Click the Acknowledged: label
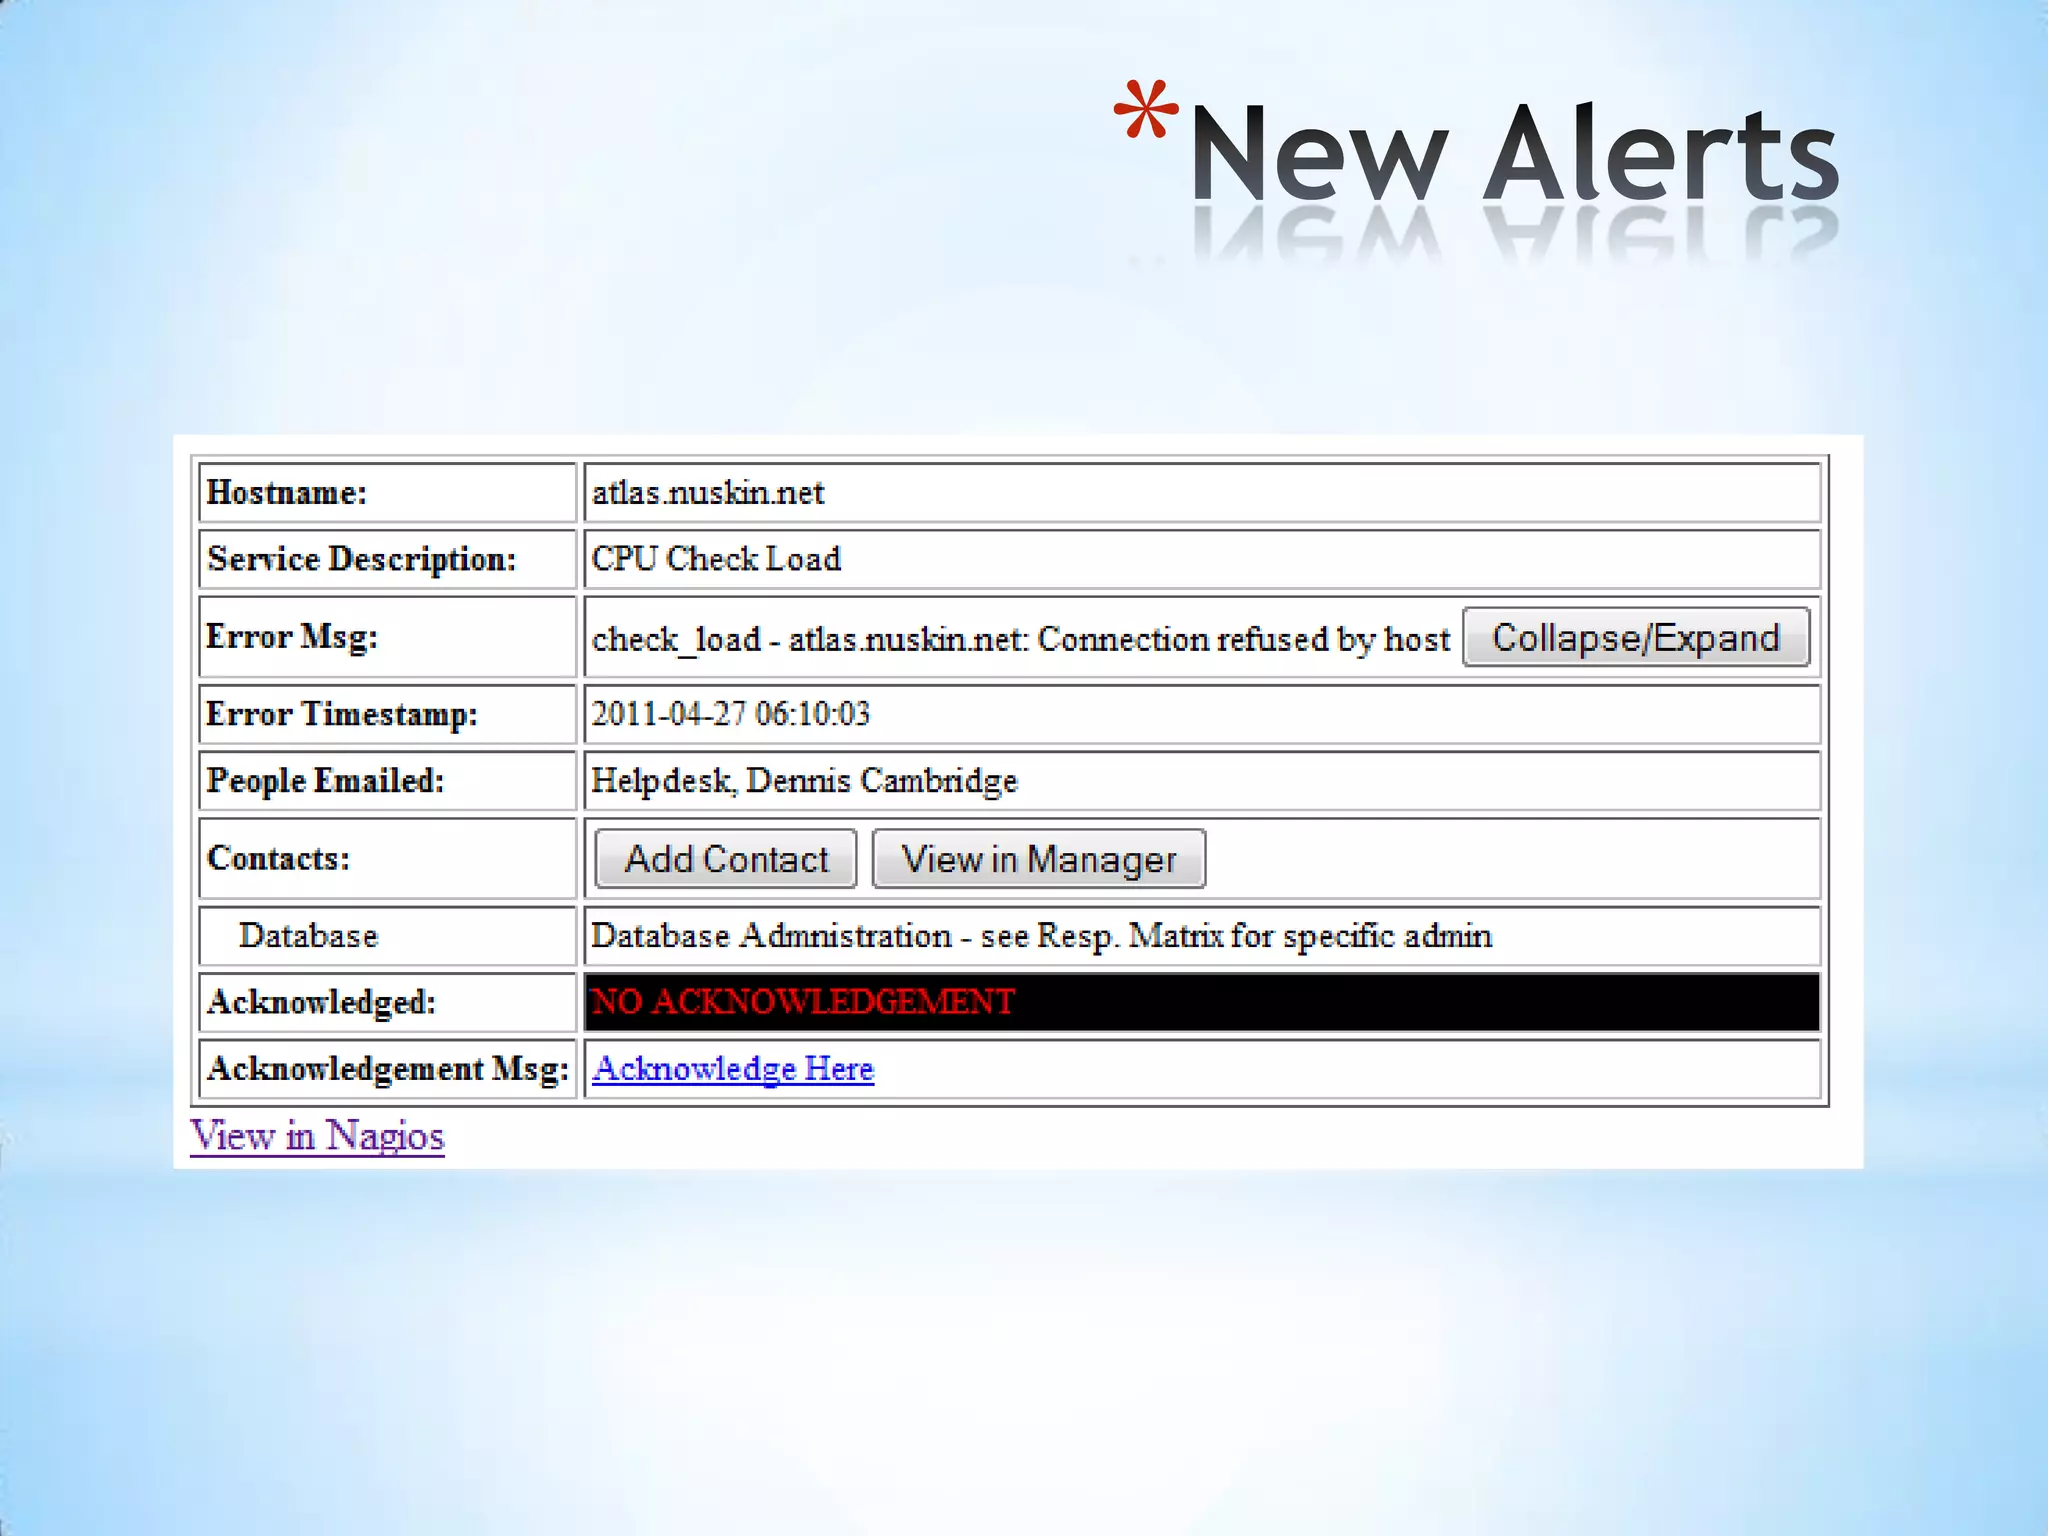 click(x=321, y=1002)
